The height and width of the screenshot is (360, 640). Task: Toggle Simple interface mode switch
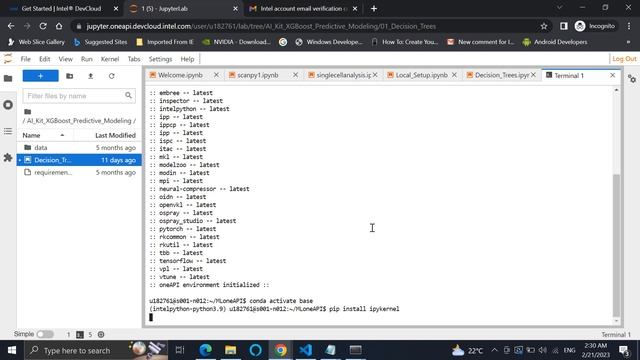(x=45, y=334)
